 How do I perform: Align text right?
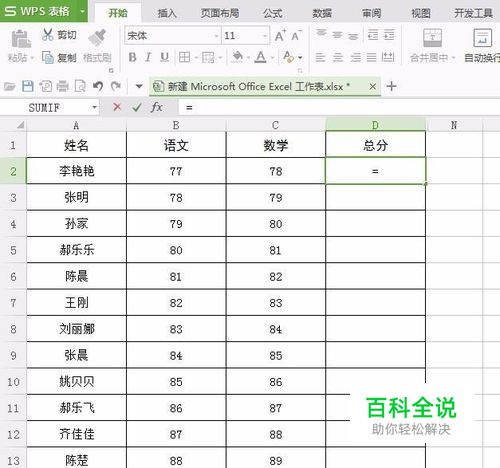(355, 58)
